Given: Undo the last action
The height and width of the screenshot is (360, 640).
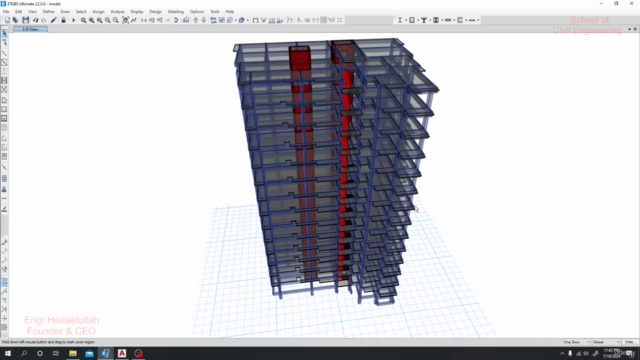Looking at the screenshot, I should coord(36,20).
